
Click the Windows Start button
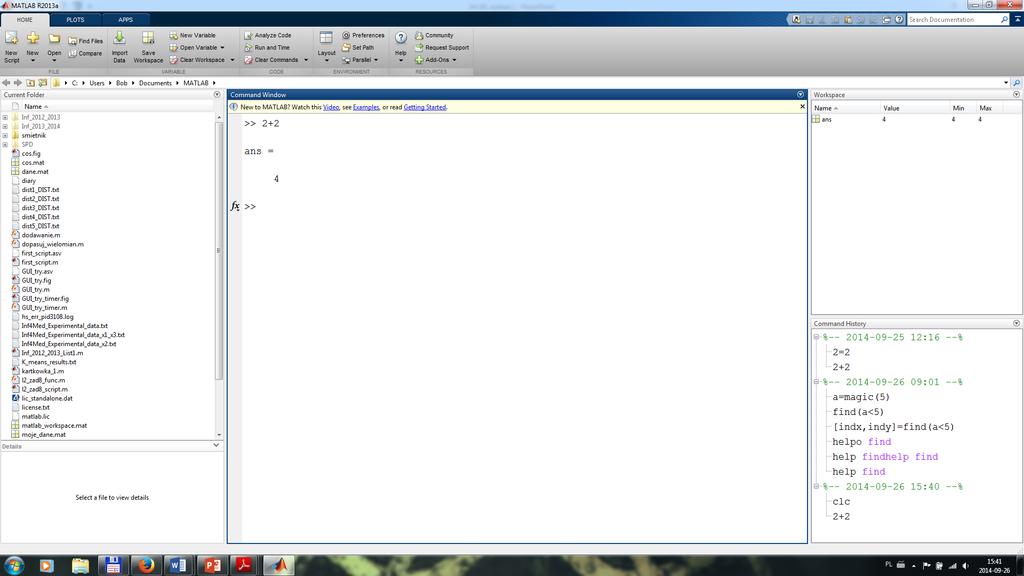tap(14, 565)
